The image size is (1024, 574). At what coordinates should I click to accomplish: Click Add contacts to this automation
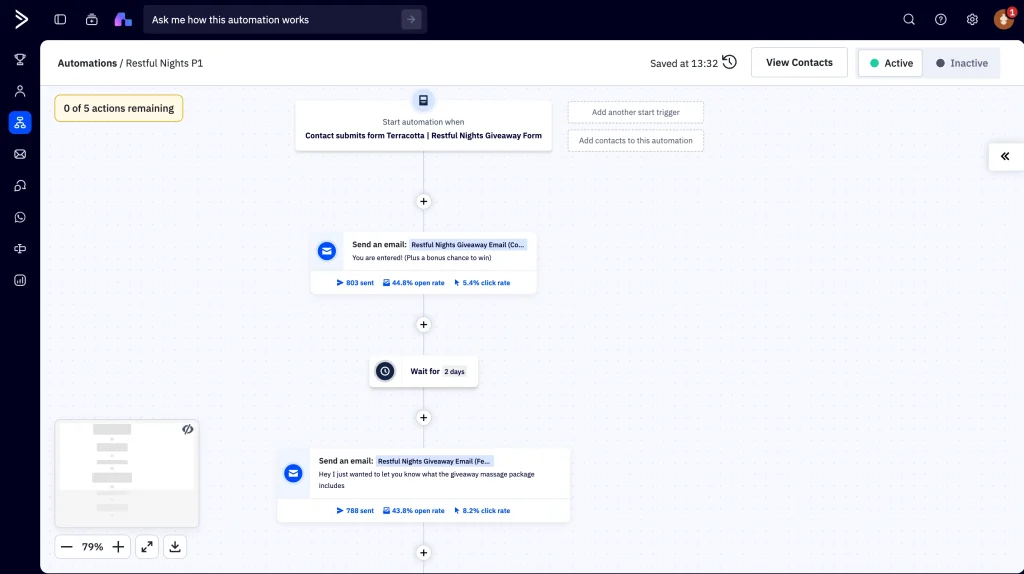[x=635, y=140]
